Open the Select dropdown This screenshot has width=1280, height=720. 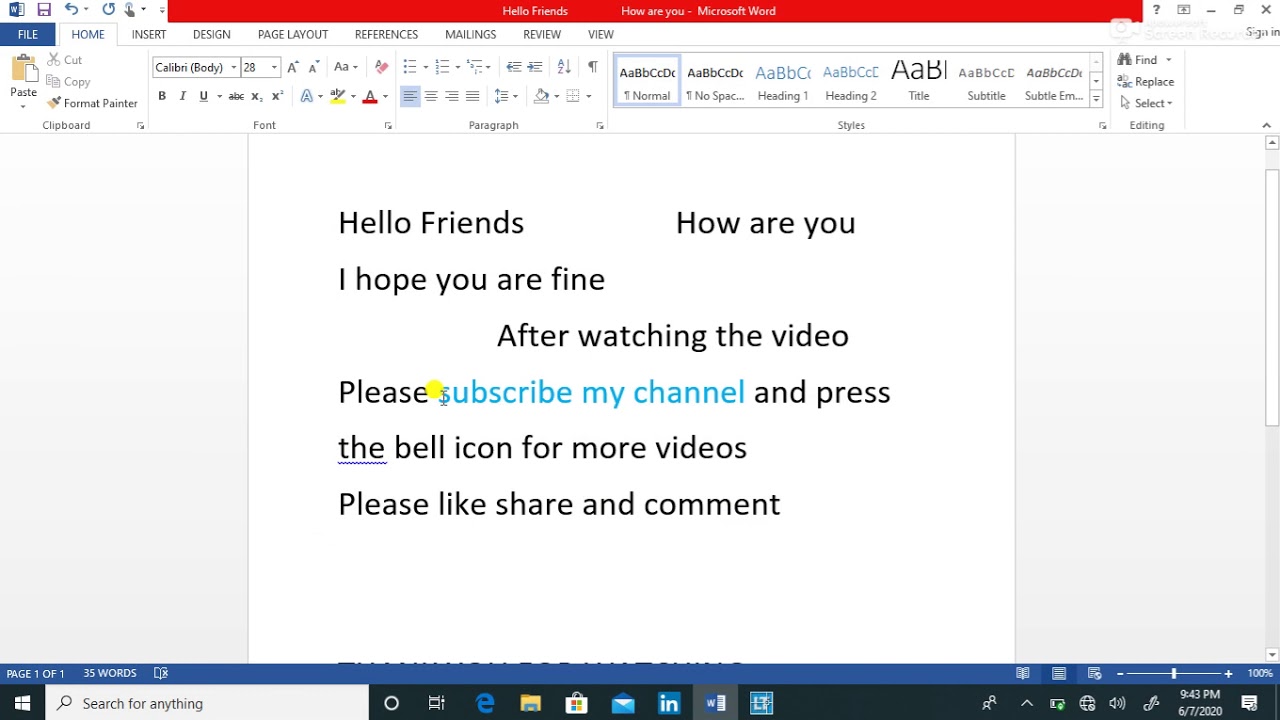pos(1146,103)
